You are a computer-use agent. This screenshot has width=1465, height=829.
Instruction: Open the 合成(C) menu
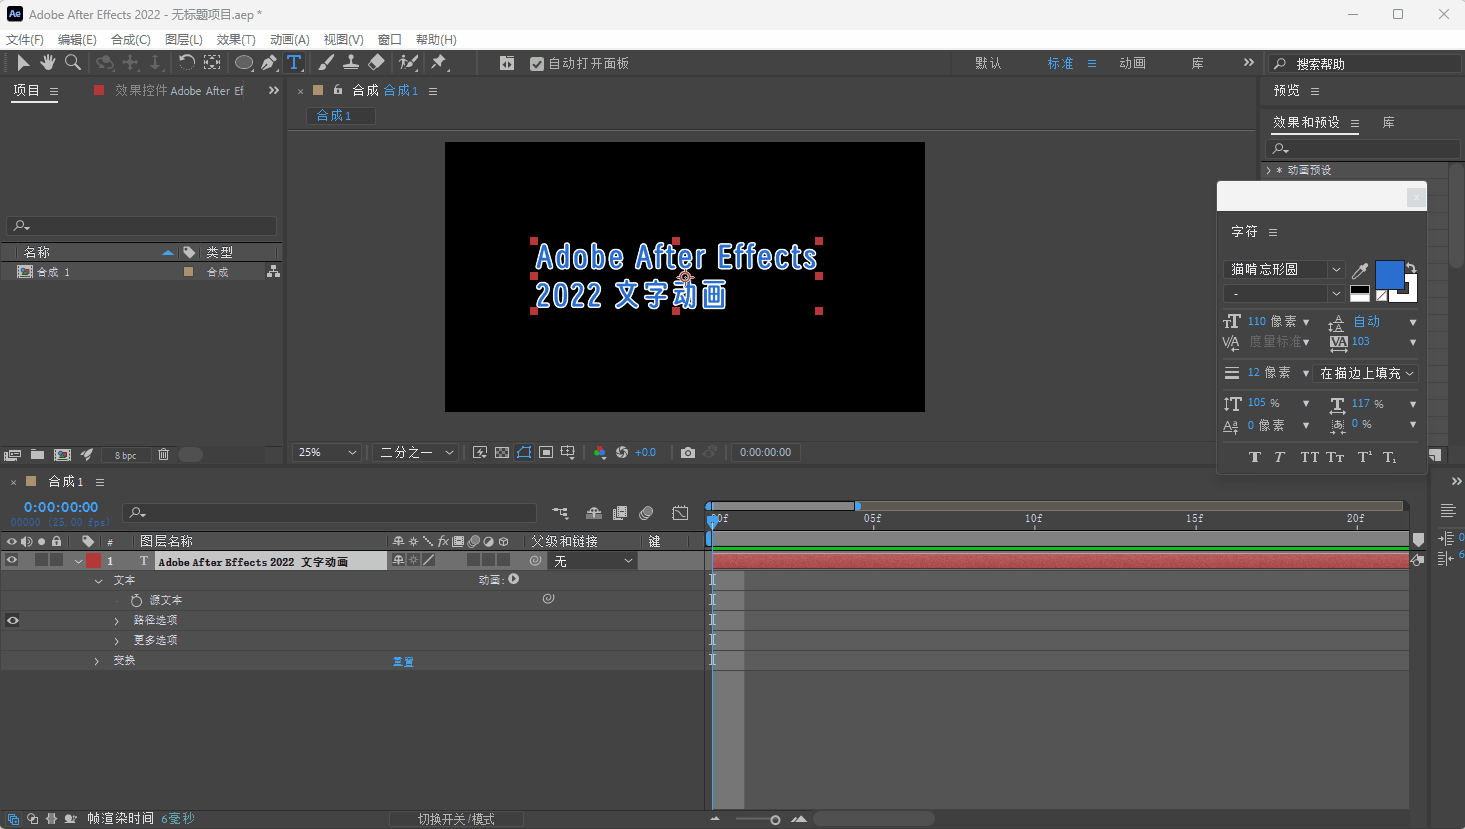pos(131,40)
